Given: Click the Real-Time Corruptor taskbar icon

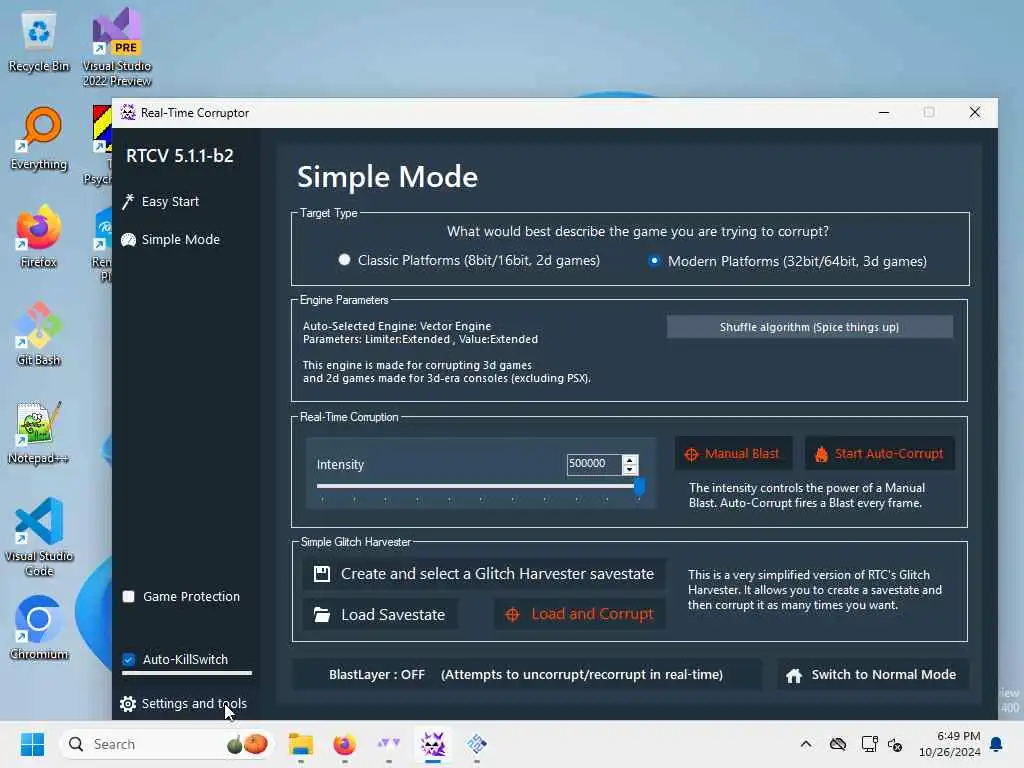Looking at the screenshot, I should coord(432,744).
